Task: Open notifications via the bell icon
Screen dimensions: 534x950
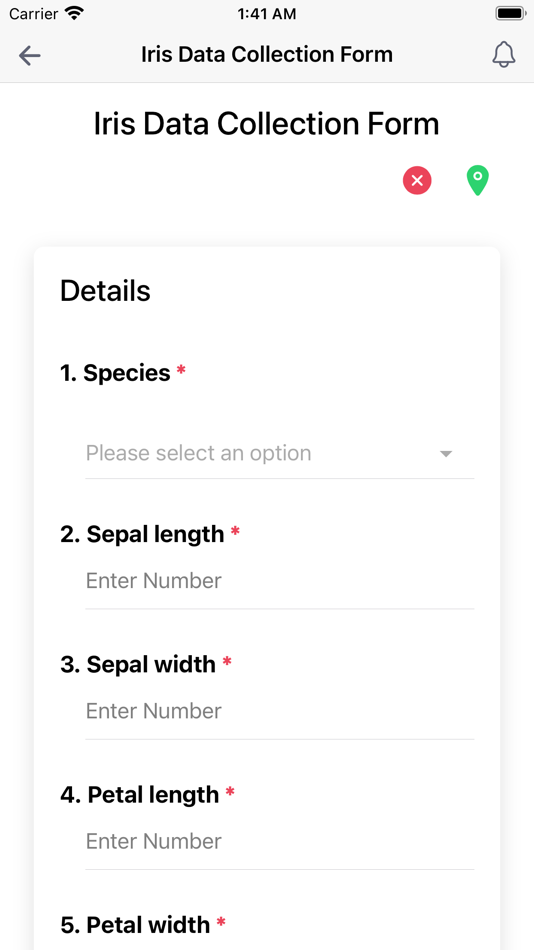Action: tap(503, 55)
